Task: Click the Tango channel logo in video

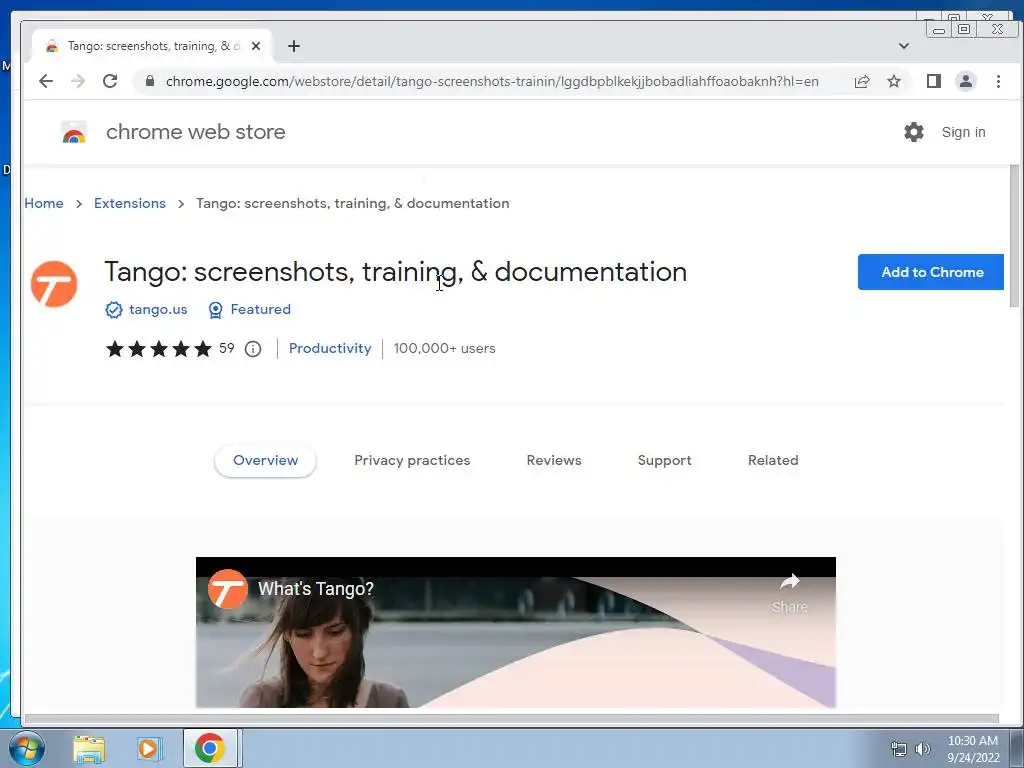Action: pos(227,588)
